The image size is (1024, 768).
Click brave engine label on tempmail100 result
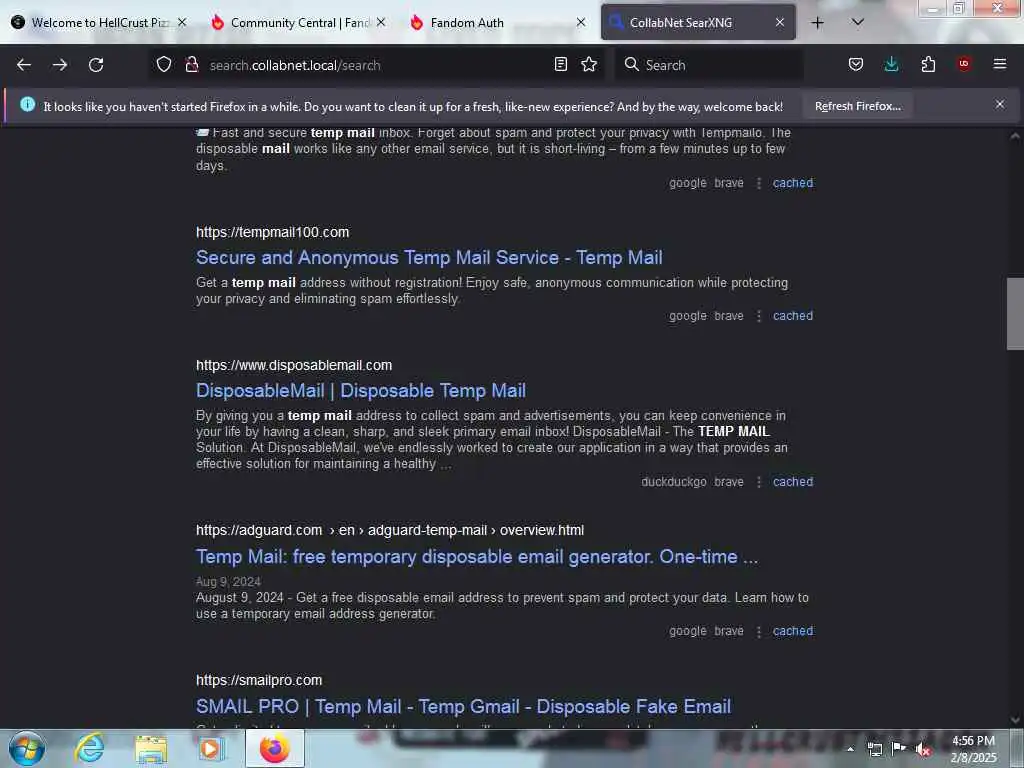click(x=729, y=315)
